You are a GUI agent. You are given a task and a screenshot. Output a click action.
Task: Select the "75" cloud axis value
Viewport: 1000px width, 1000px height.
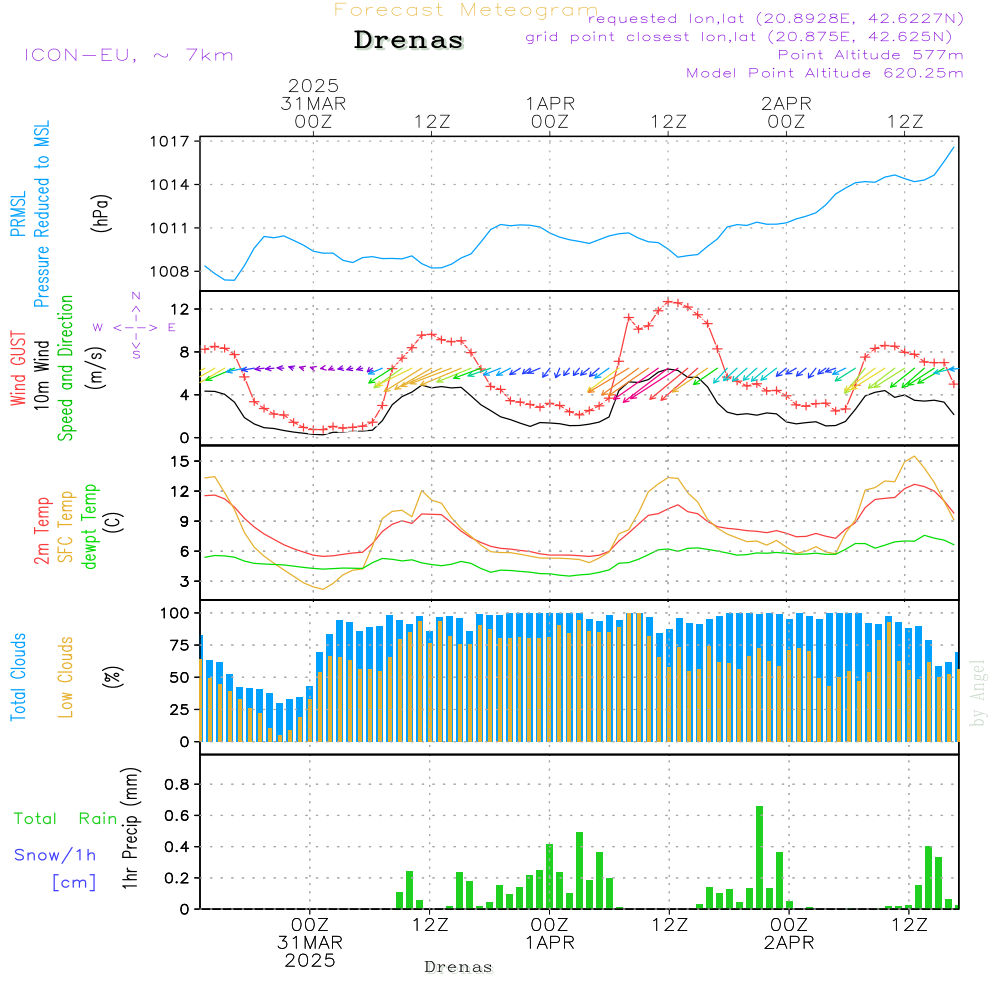pos(180,645)
